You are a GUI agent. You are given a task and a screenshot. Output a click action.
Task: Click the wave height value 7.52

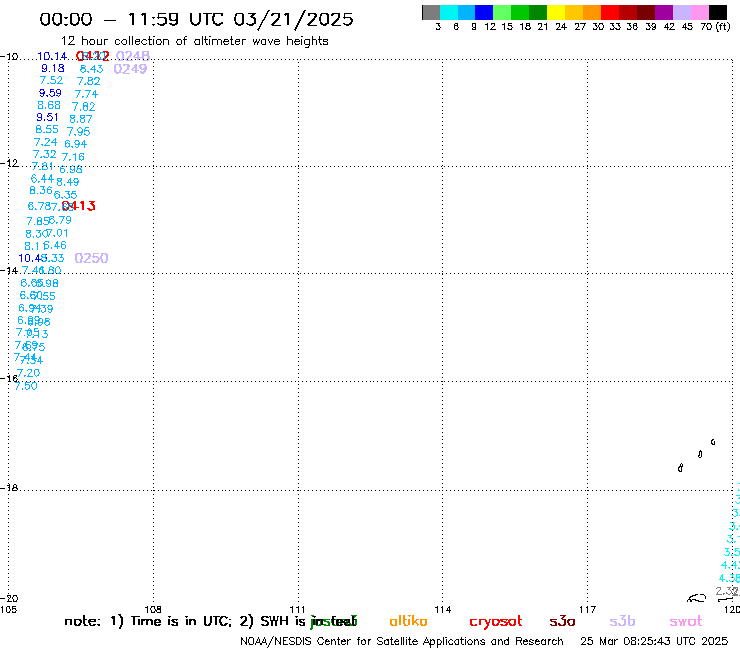[51, 81]
